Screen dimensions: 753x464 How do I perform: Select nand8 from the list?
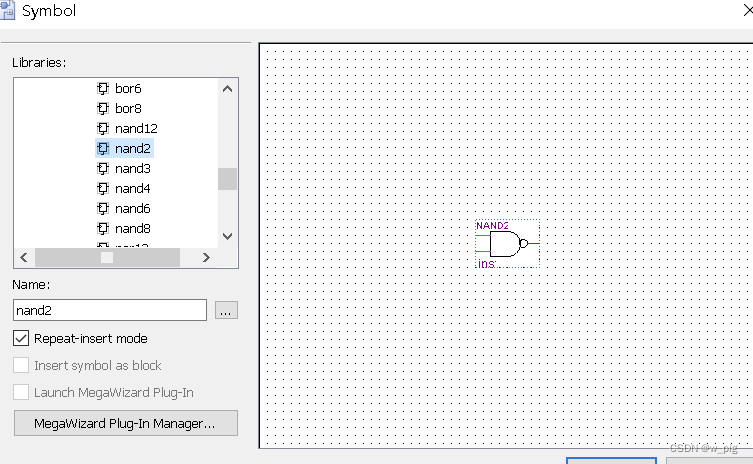click(133, 229)
